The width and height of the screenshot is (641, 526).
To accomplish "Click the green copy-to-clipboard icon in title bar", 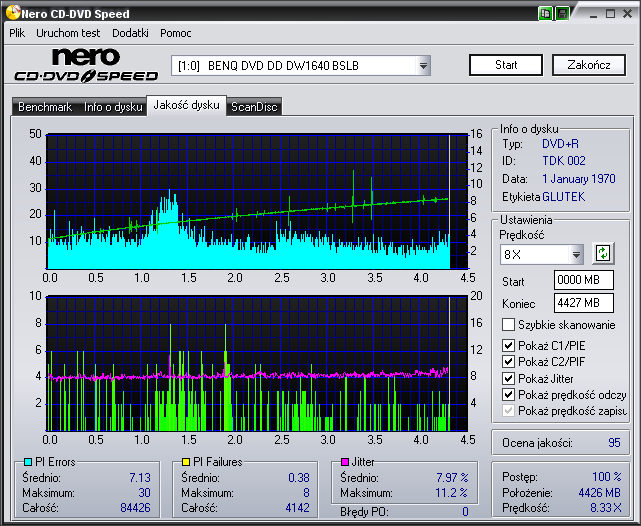I will [x=545, y=13].
